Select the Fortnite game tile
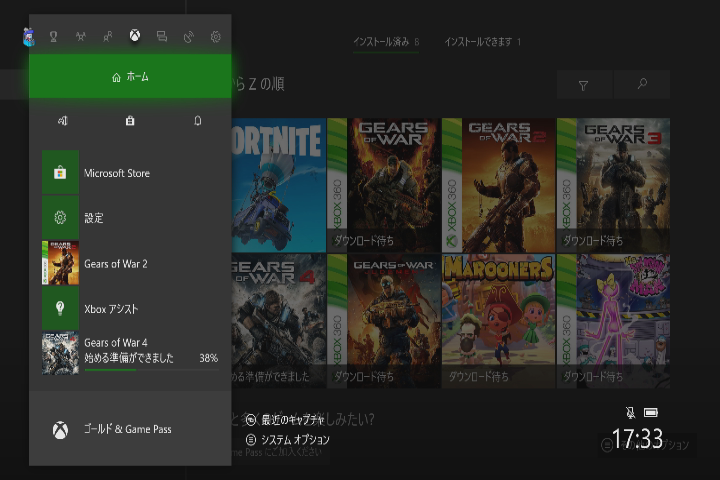The height and width of the screenshot is (480, 720). pyautogui.click(x=279, y=185)
